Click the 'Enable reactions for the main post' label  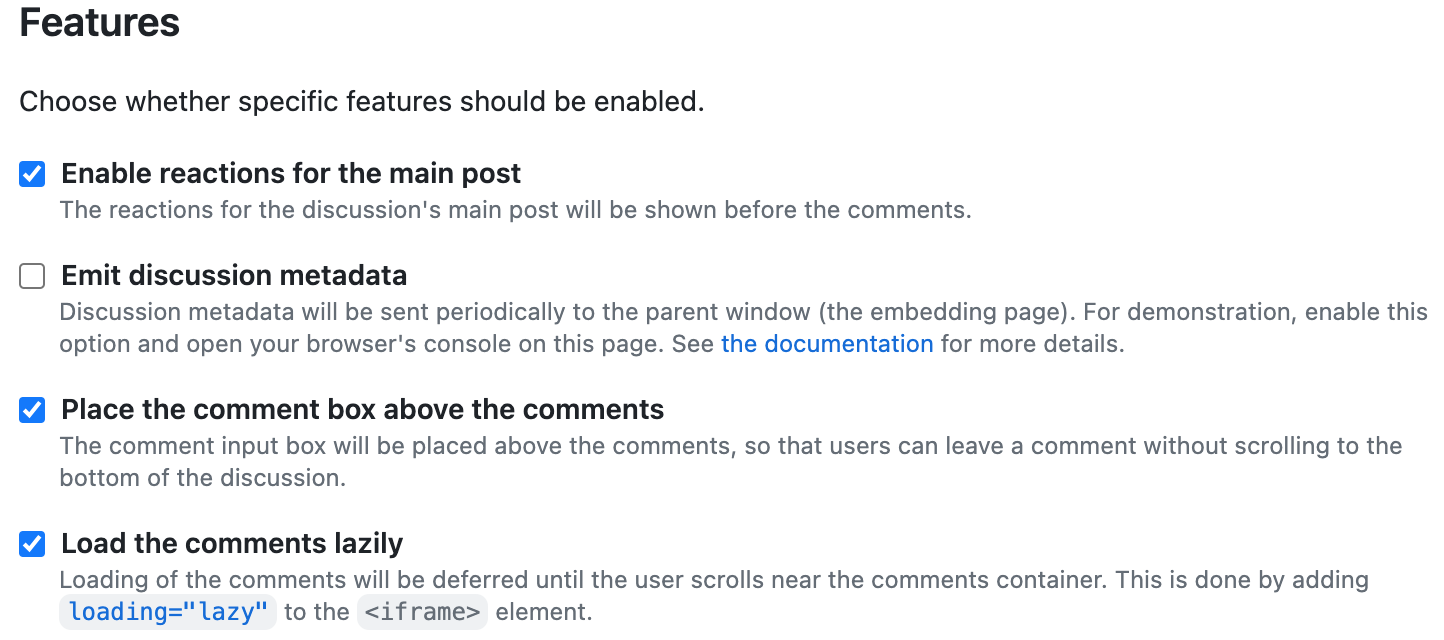point(291,174)
